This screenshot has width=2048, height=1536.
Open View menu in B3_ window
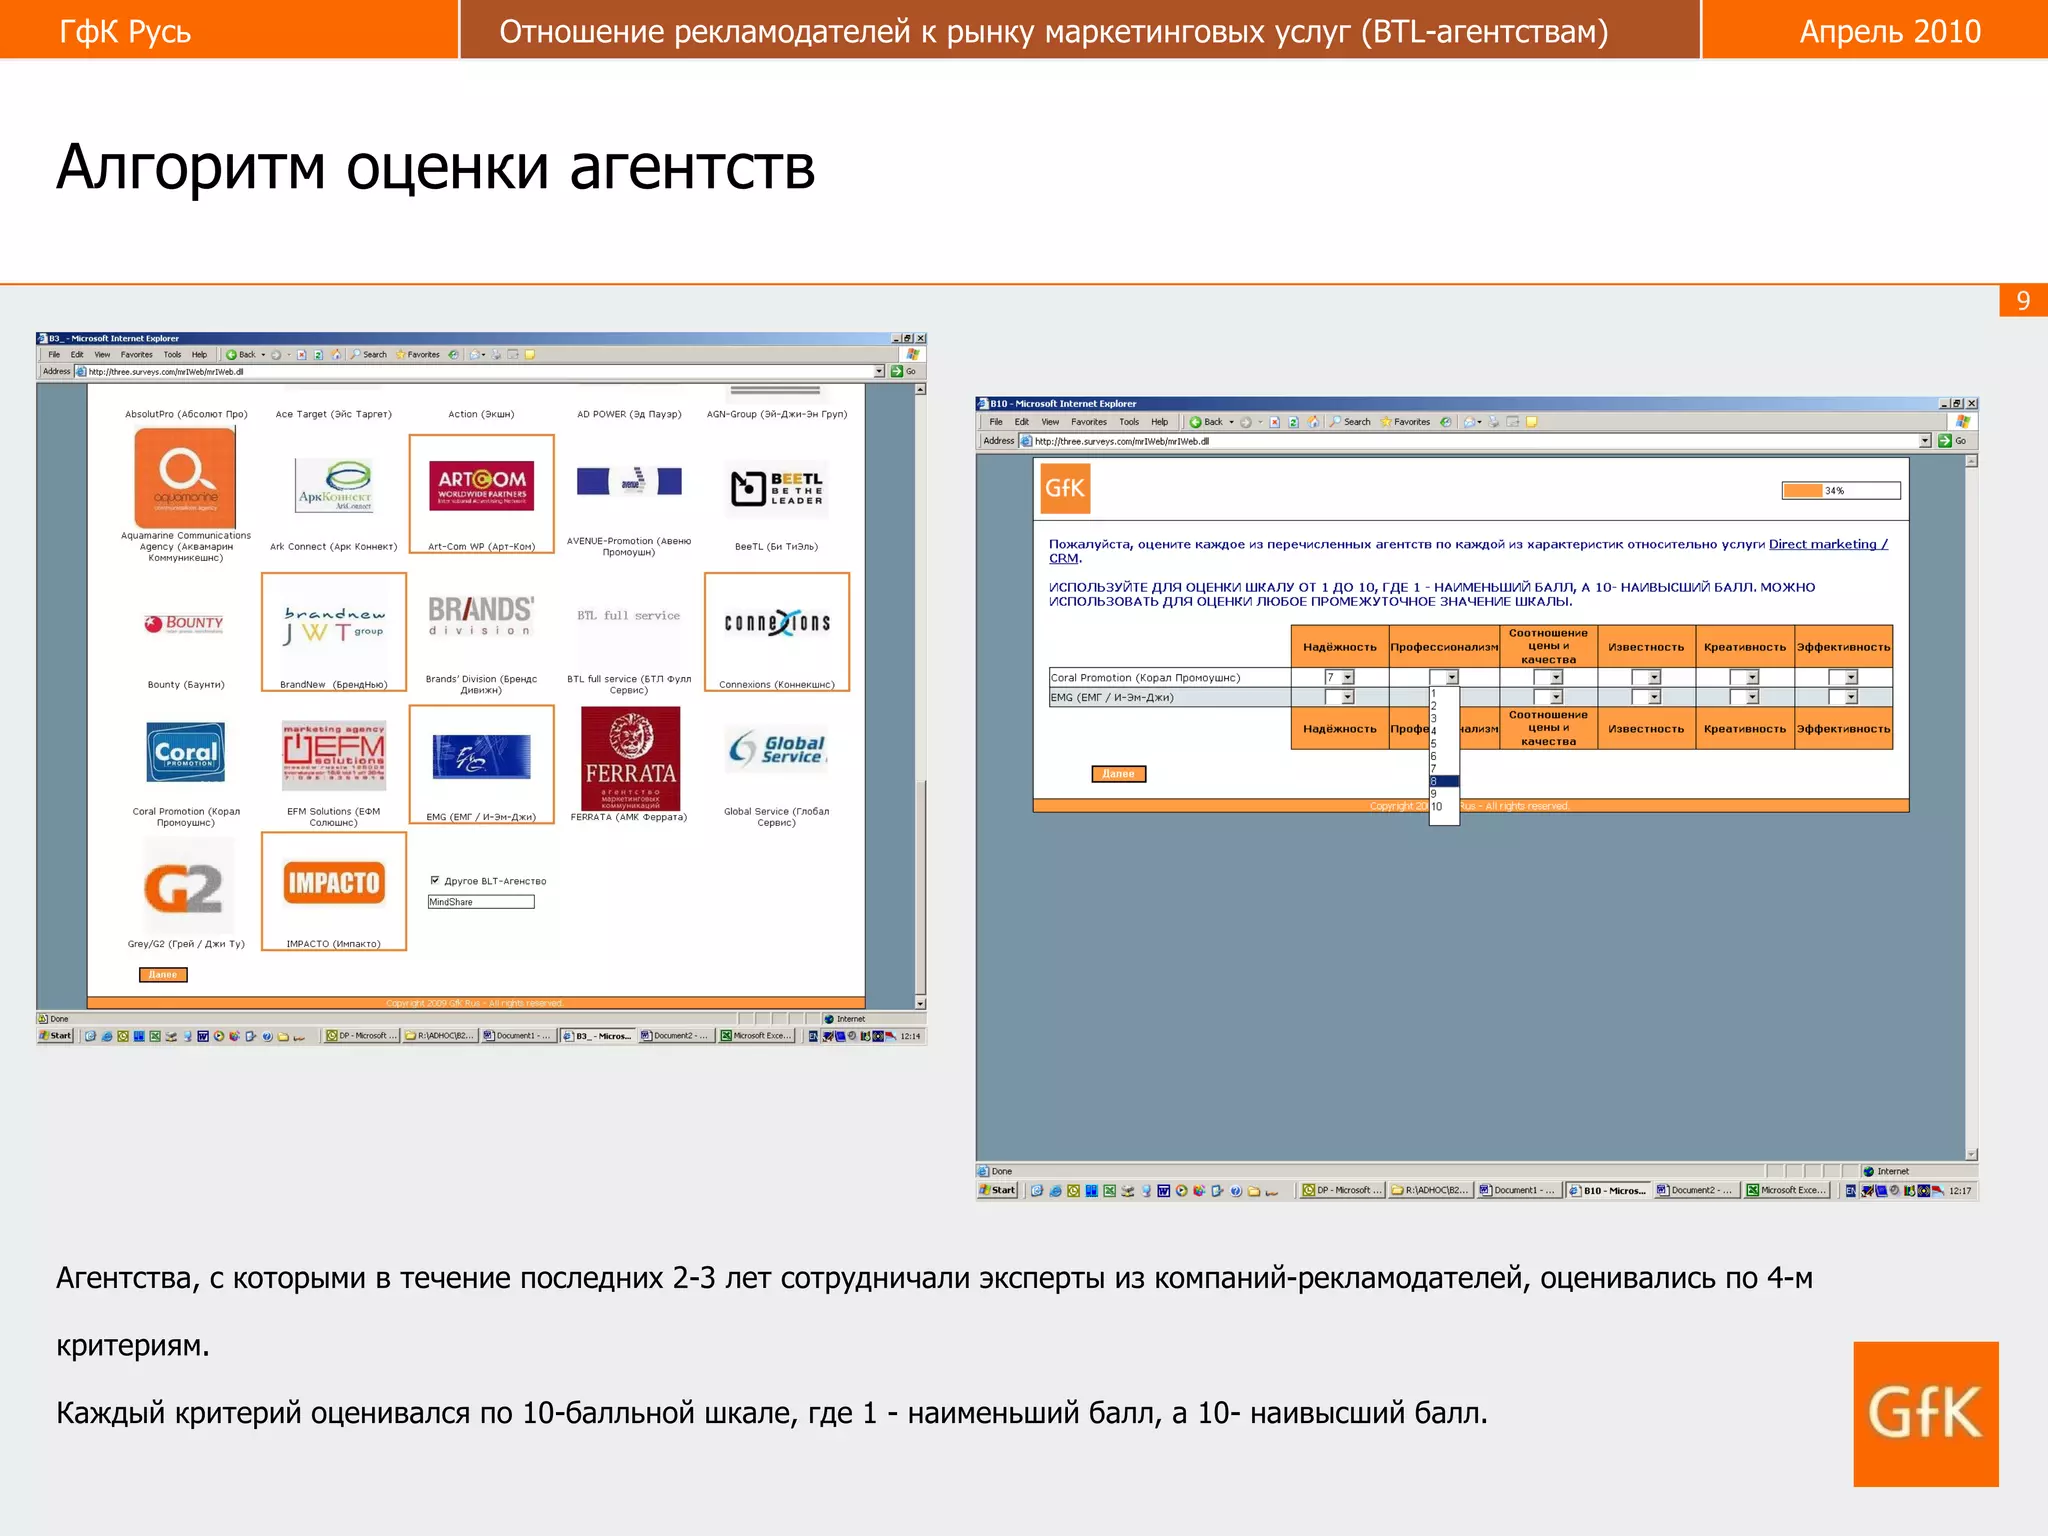(x=102, y=354)
